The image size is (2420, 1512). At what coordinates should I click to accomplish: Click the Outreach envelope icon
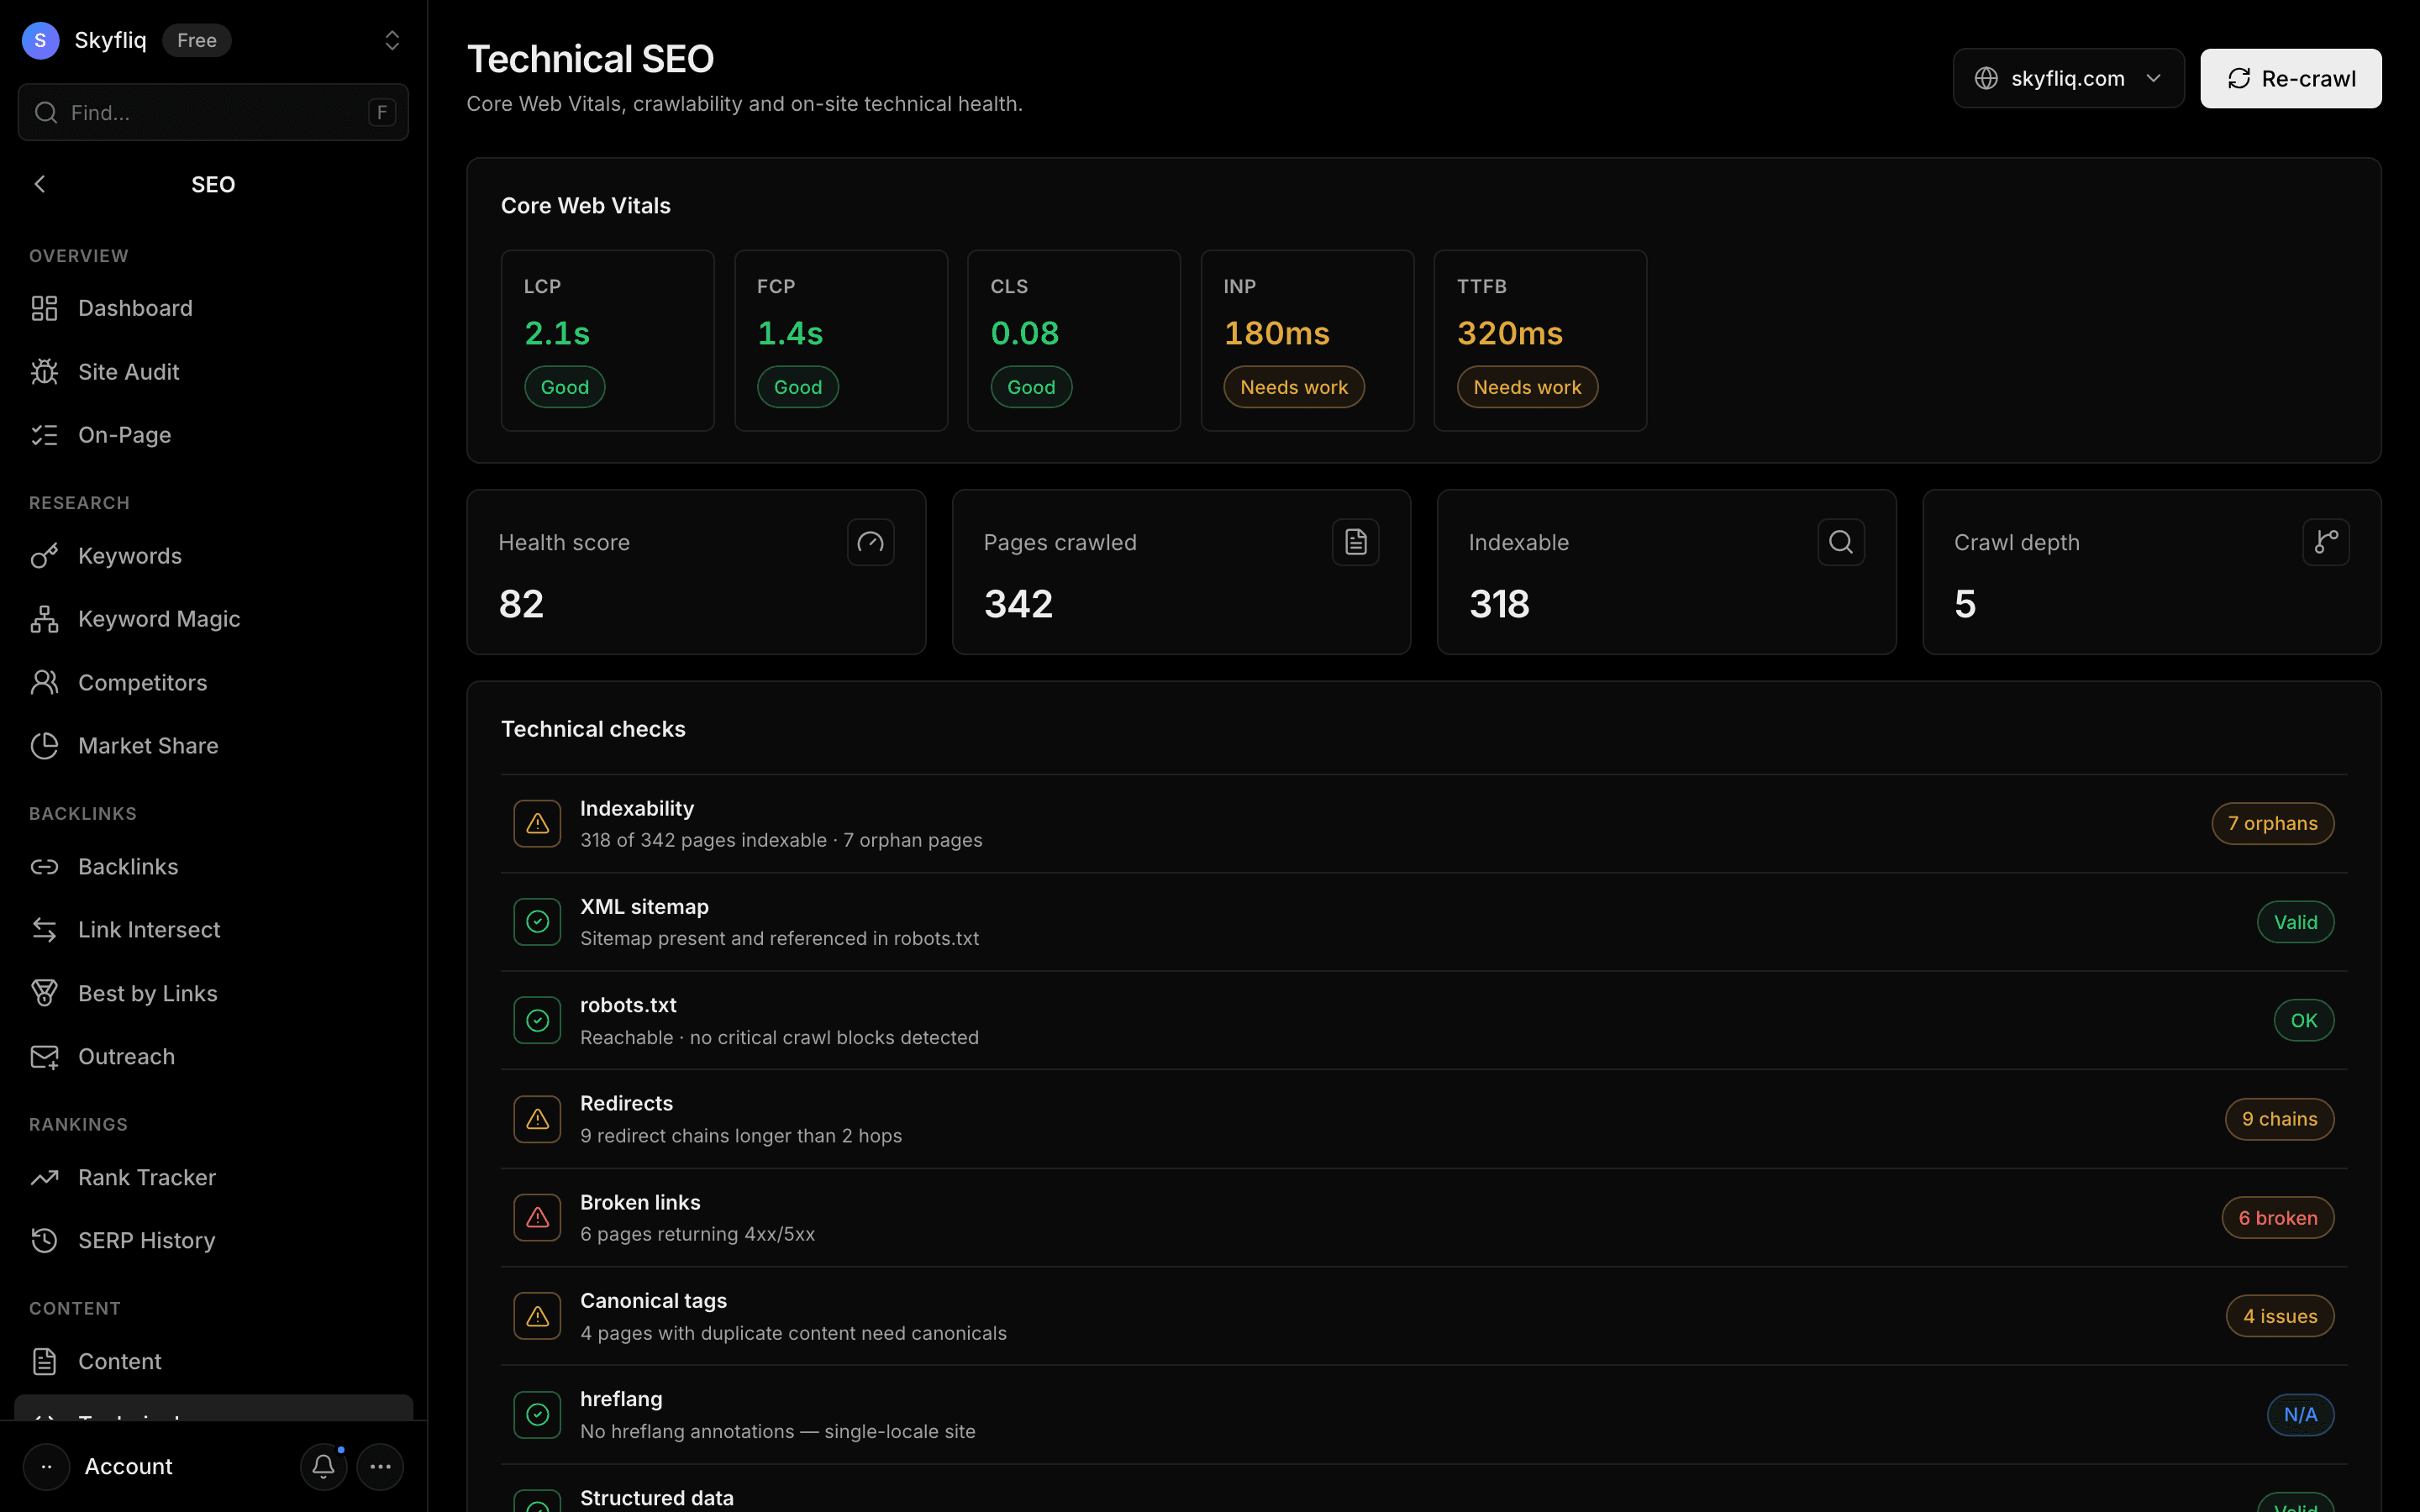[44, 1057]
